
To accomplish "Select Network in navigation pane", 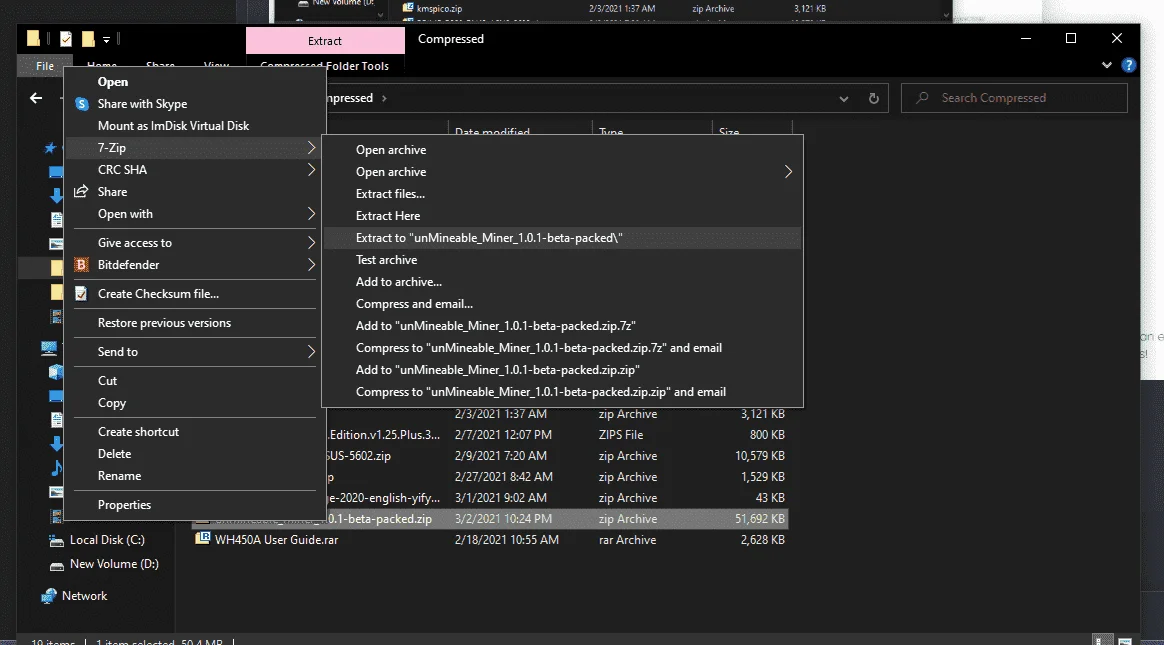I will point(85,596).
